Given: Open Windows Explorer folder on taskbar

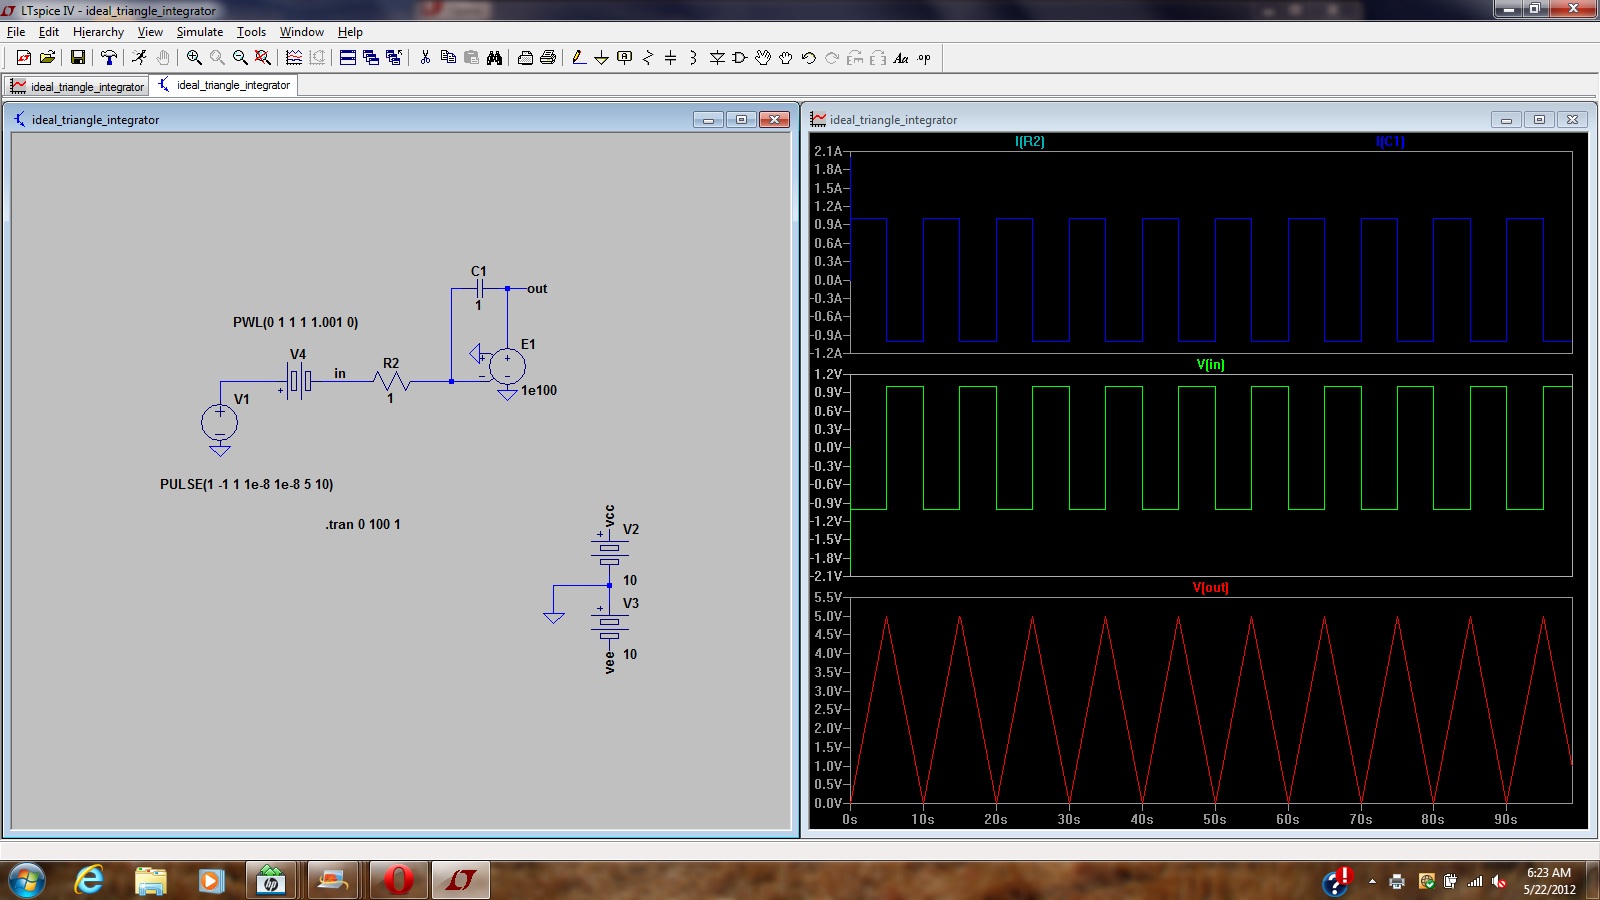Looking at the screenshot, I should [x=151, y=881].
